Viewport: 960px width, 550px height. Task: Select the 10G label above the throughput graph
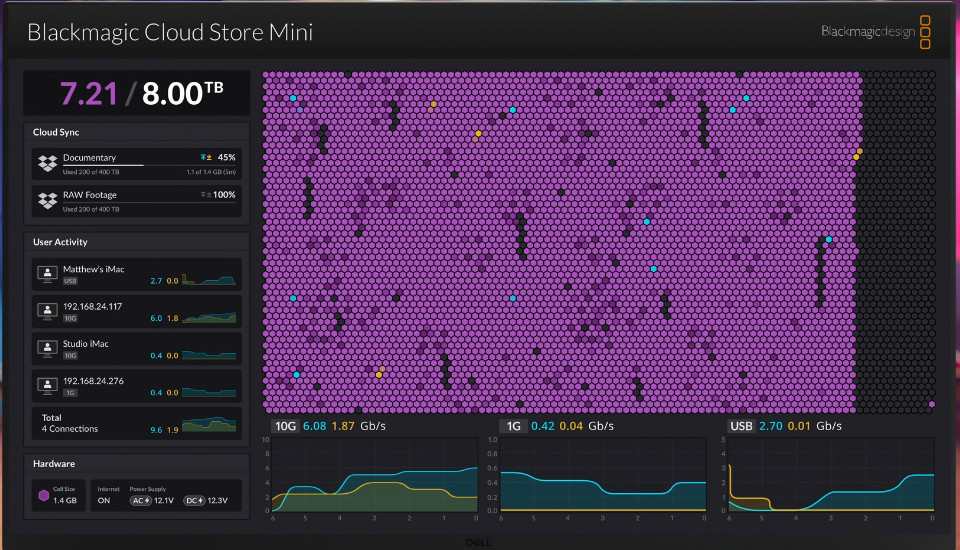point(284,426)
